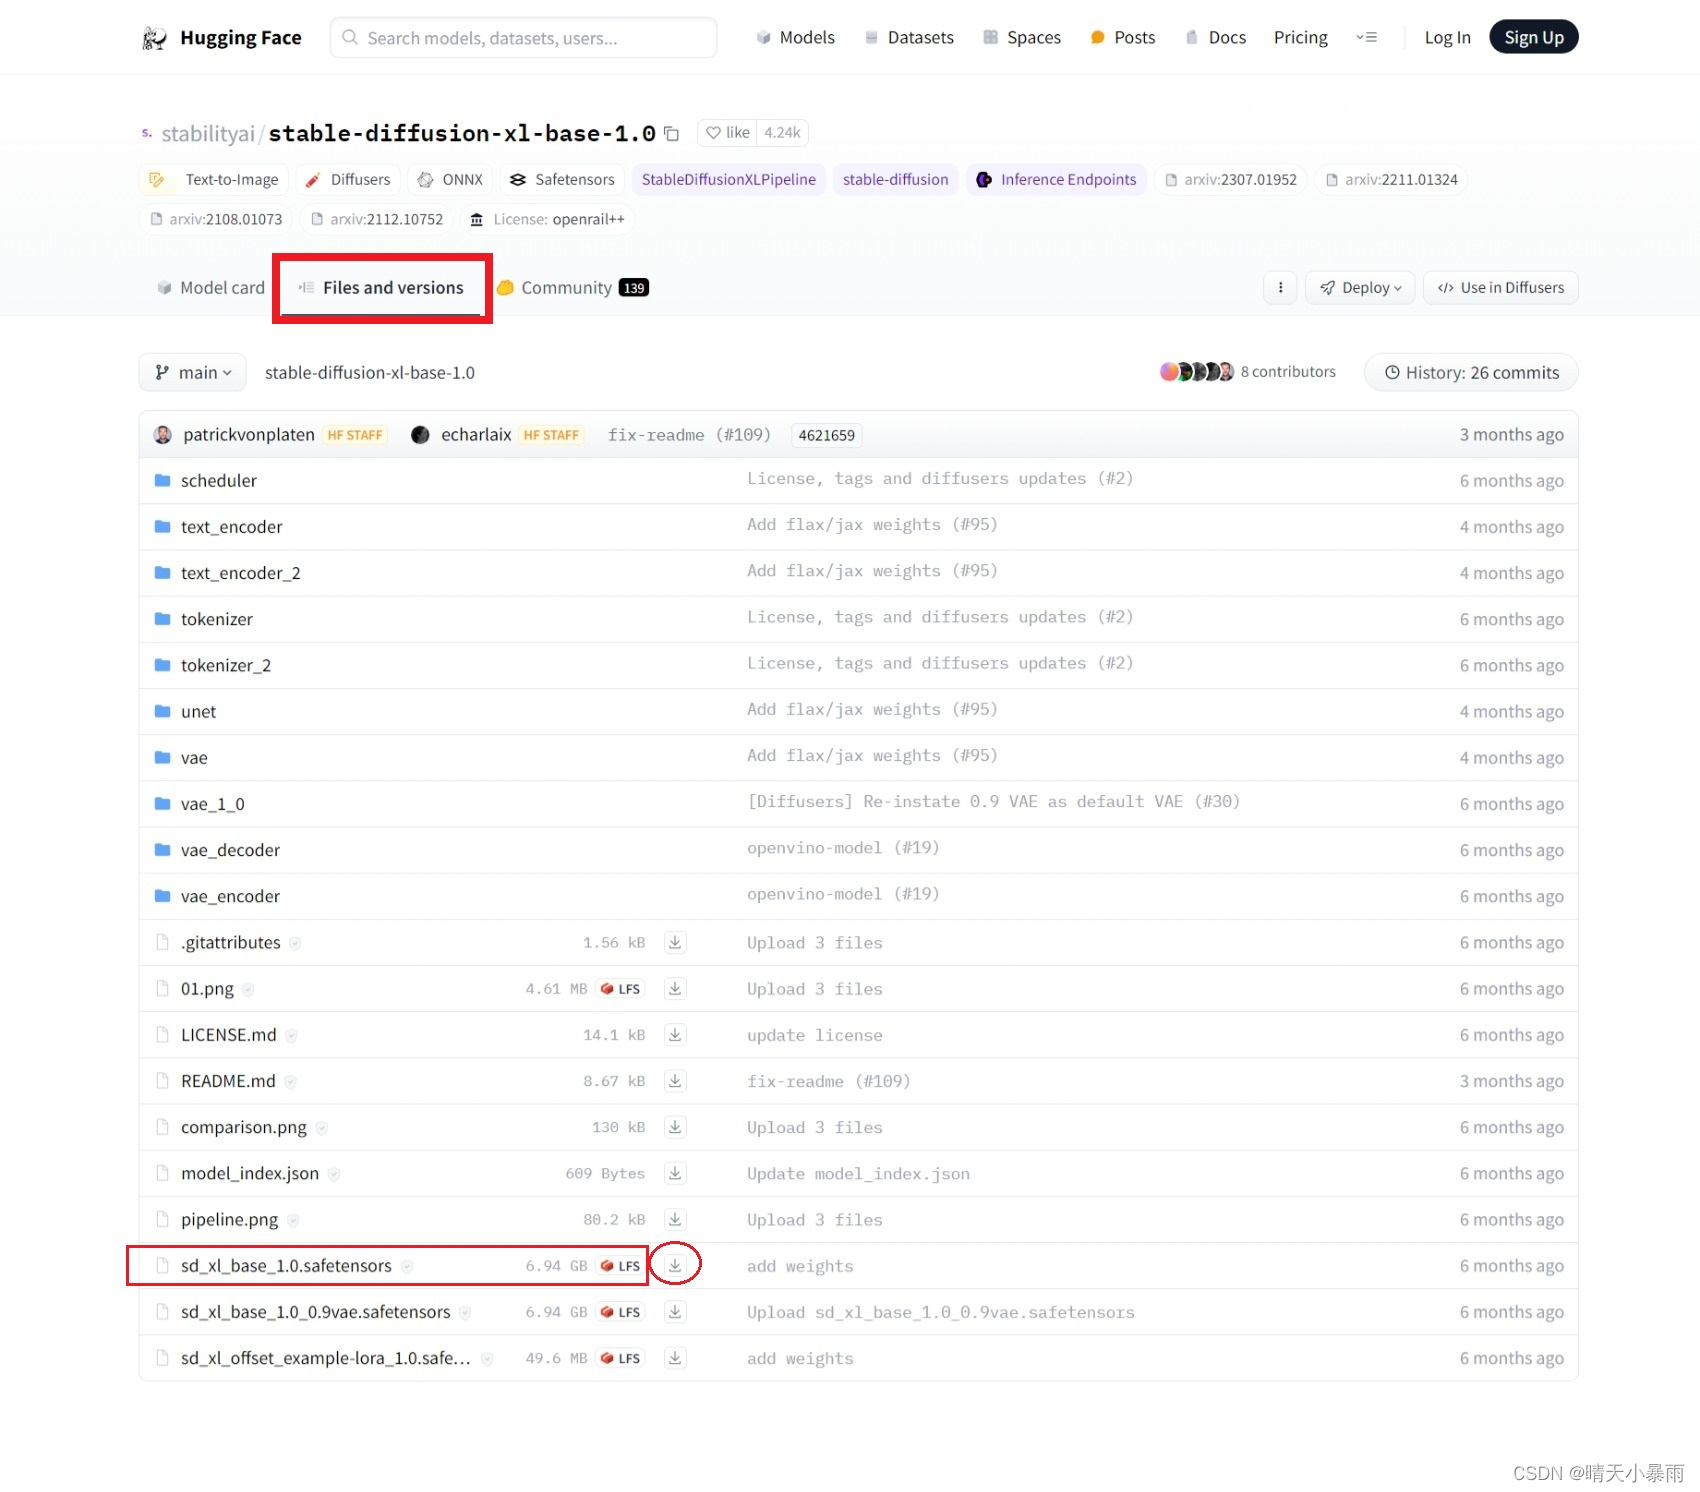The width and height of the screenshot is (1700, 1492).
Task: Open Posts in top navigation
Action: pyautogui.click(x=1122, y=38)
